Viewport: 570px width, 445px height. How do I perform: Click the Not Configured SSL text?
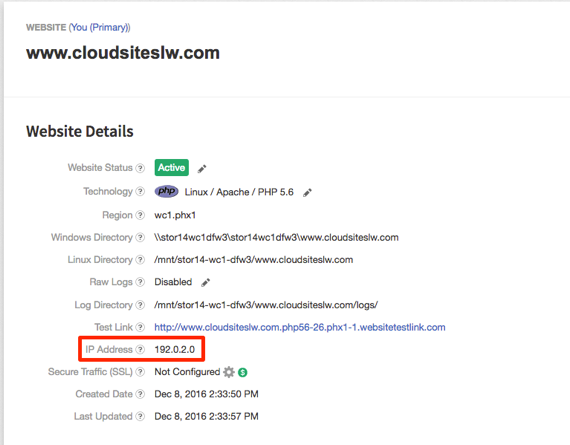(187, 372)
